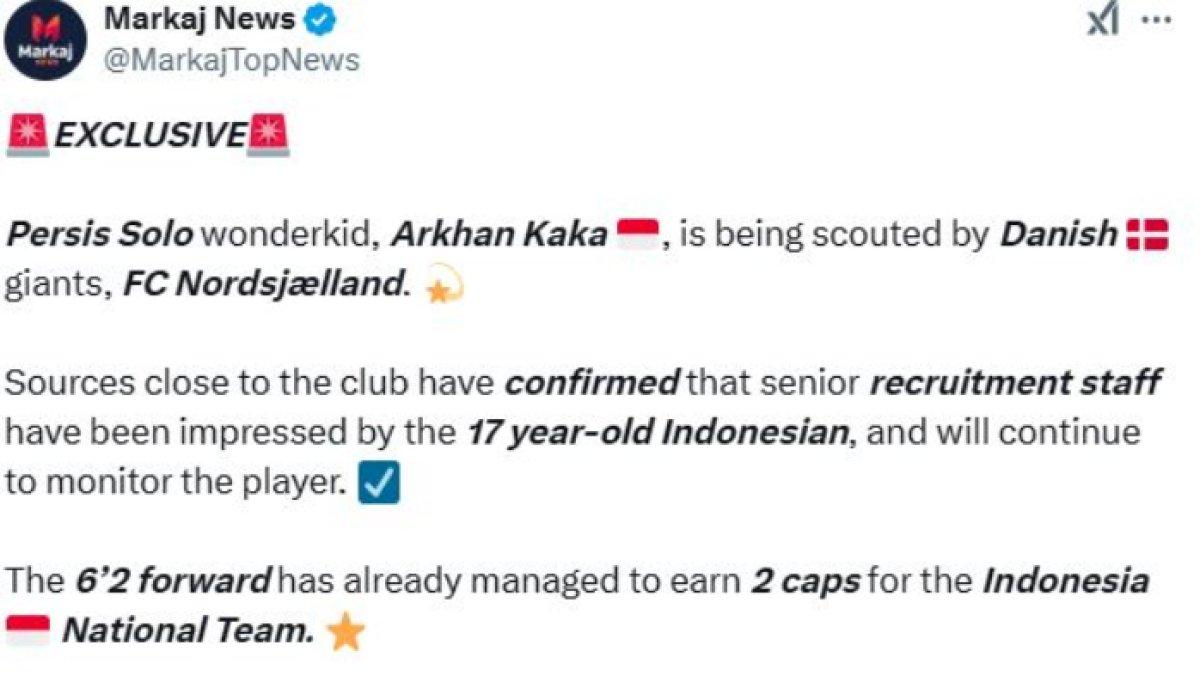Click the Markaj News profile avatar

tap(47, 40)
